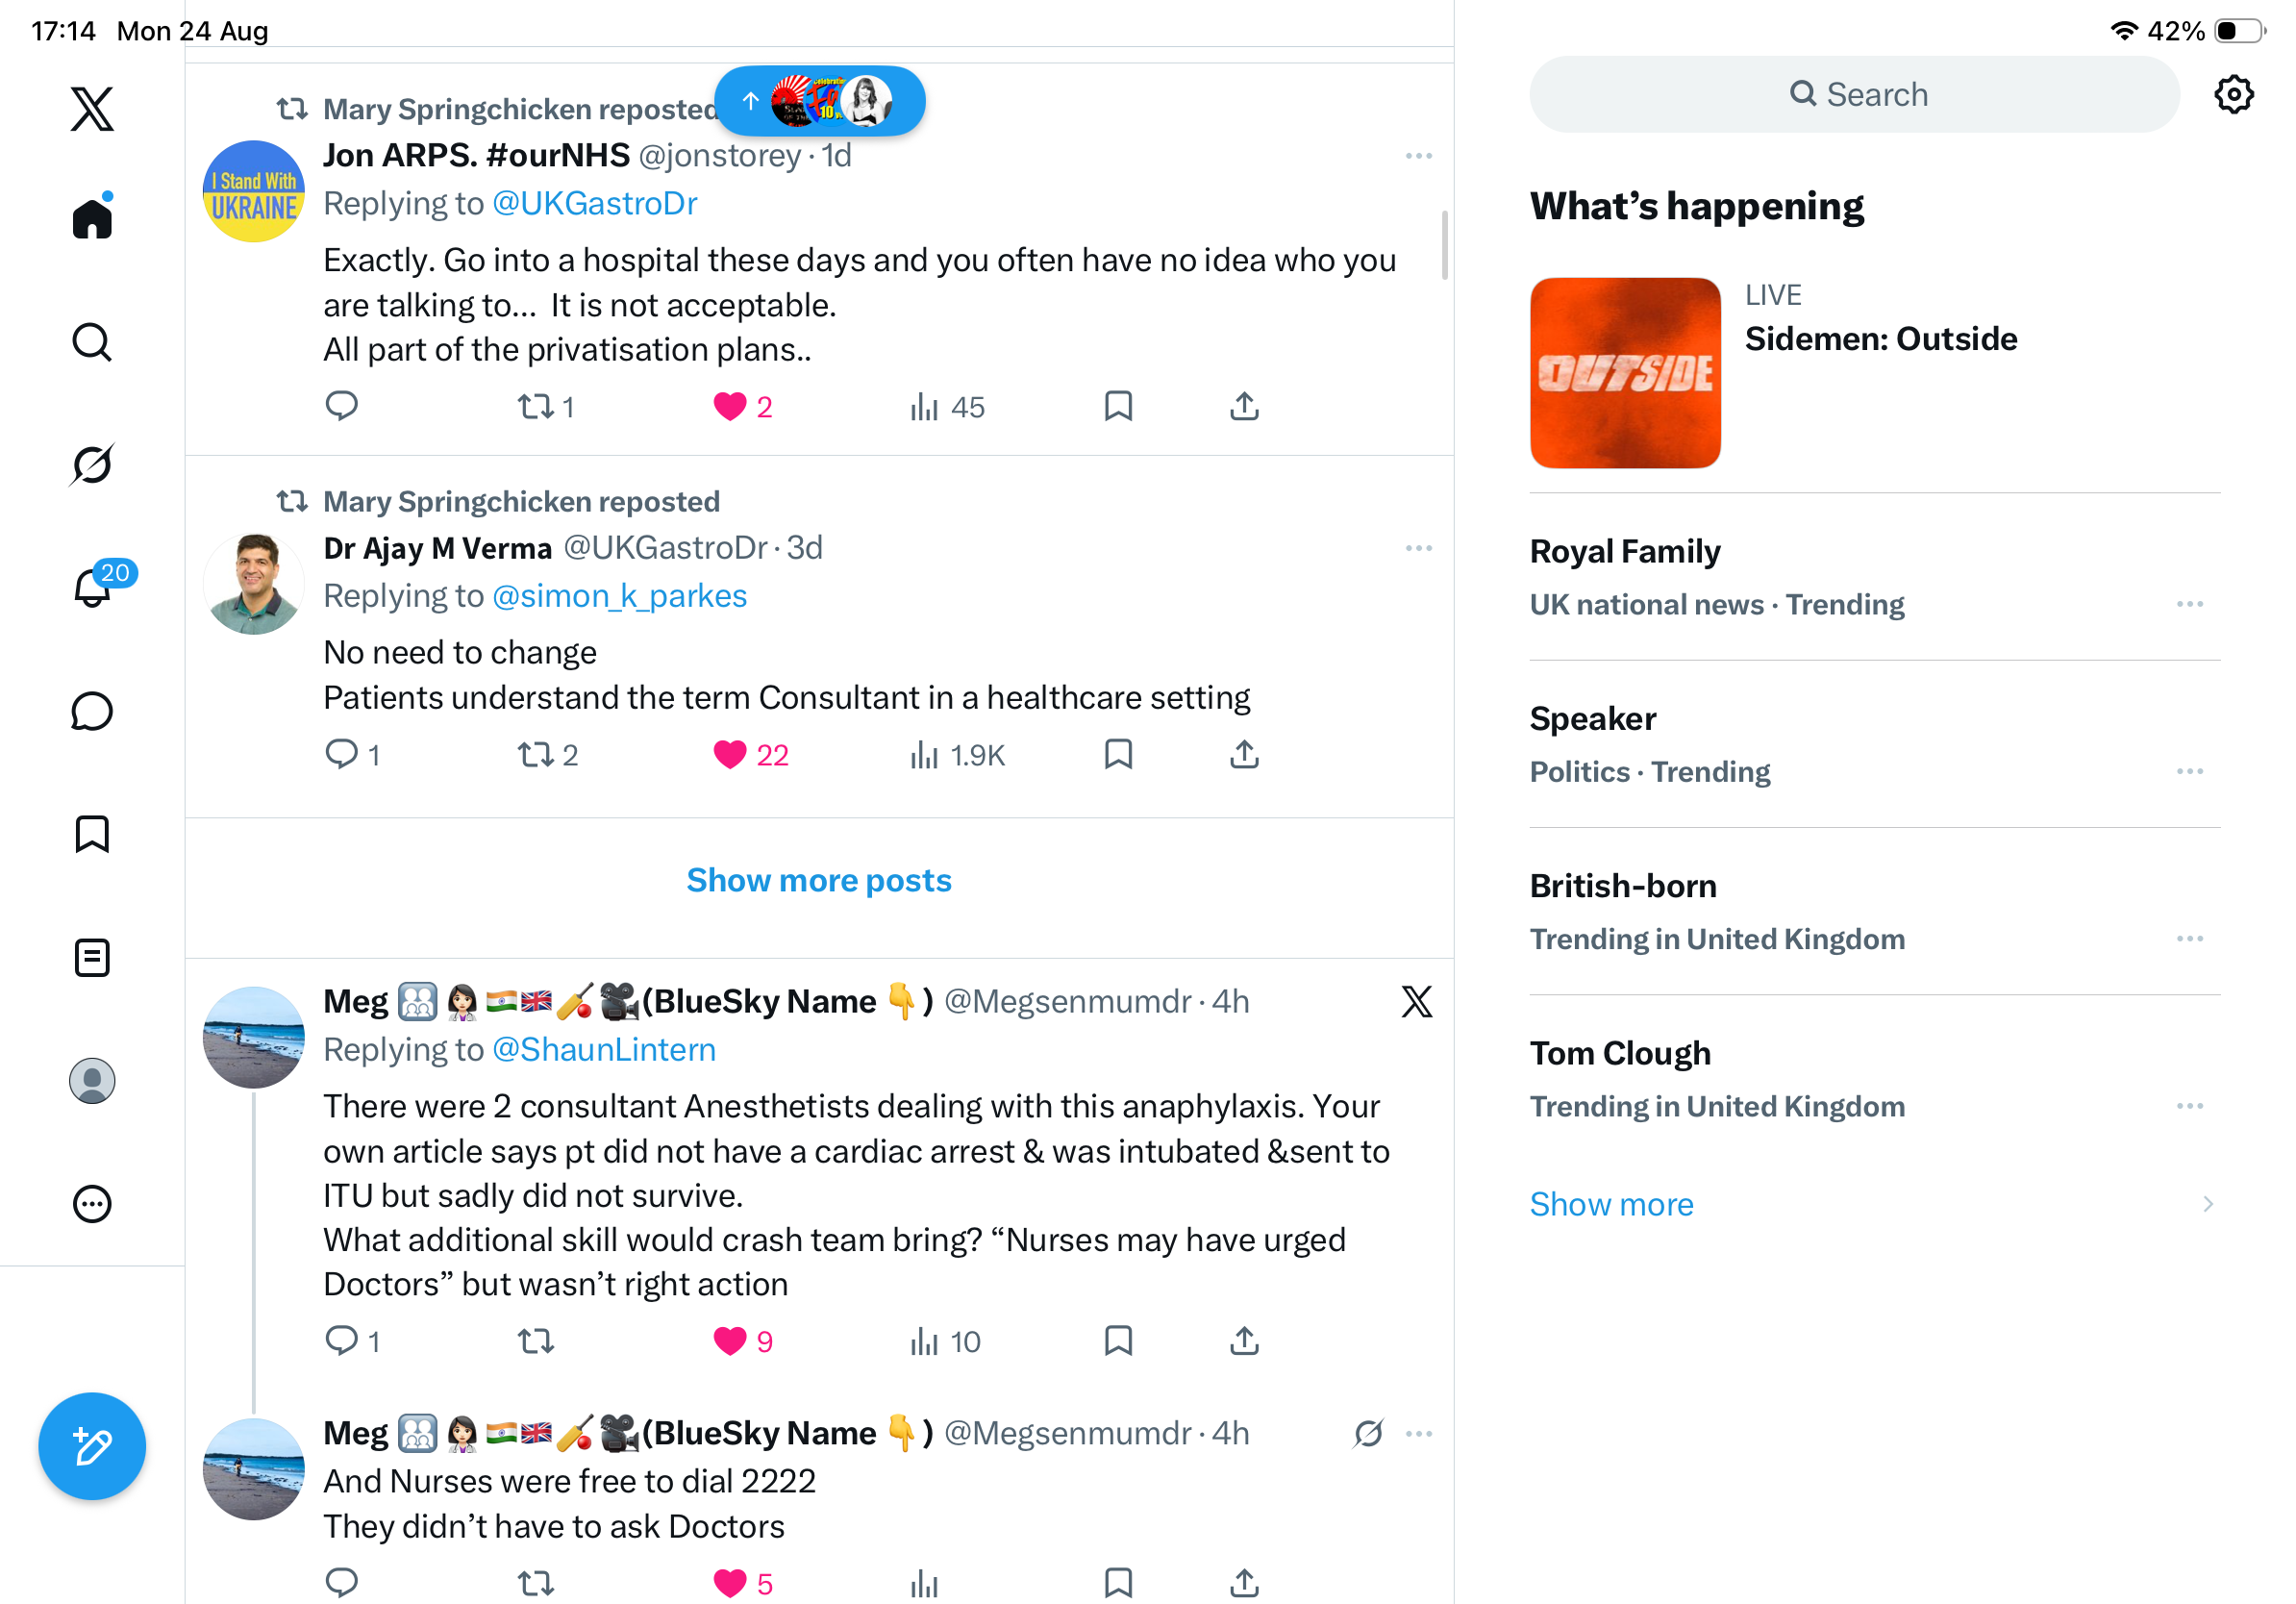The height and width of the screenshot is (1604, 2296).
Task: Go to Home tab in sidebar
Action: [x=92, y=216]
